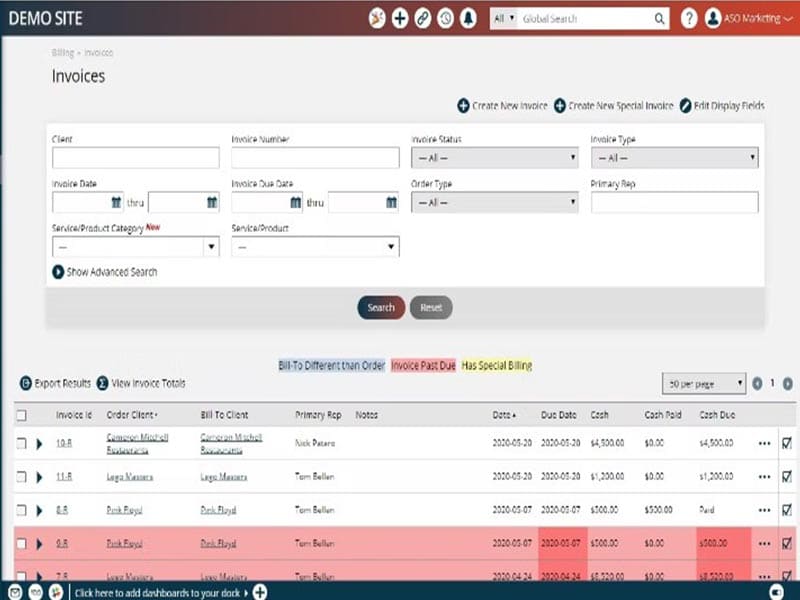Expand row details for invoice 11-R
The width and height of the screenshot is (800, 600).
coord(39,478)
